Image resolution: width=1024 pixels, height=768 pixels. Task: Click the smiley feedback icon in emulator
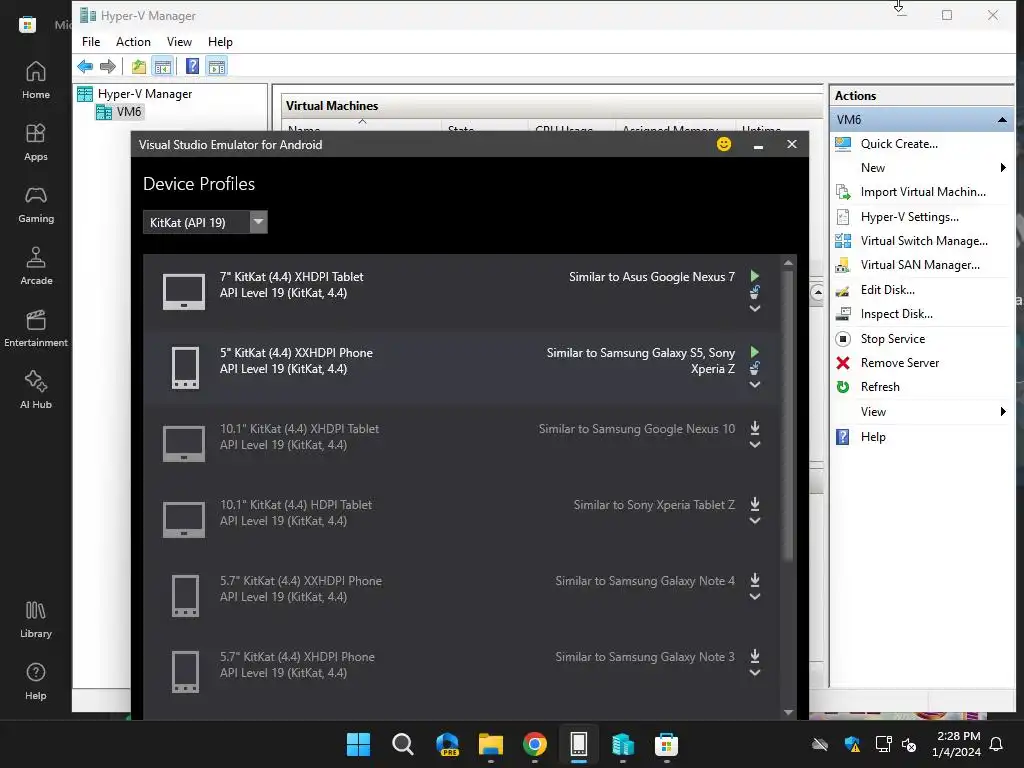click(x=724, y=144)
